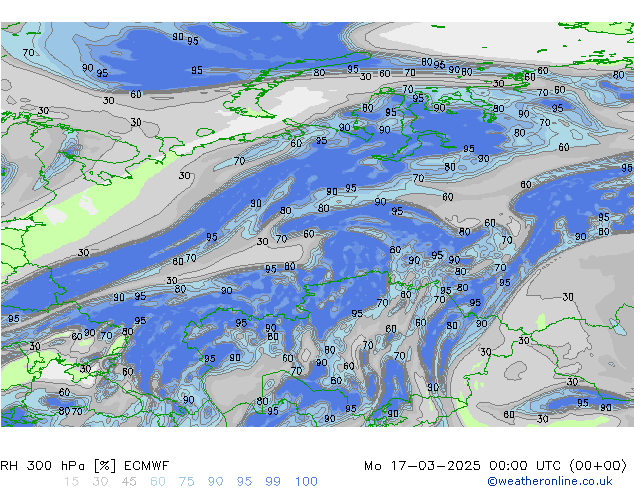Click legend value 75
Viewport: 634px width, 490px height.
(186, 482)
